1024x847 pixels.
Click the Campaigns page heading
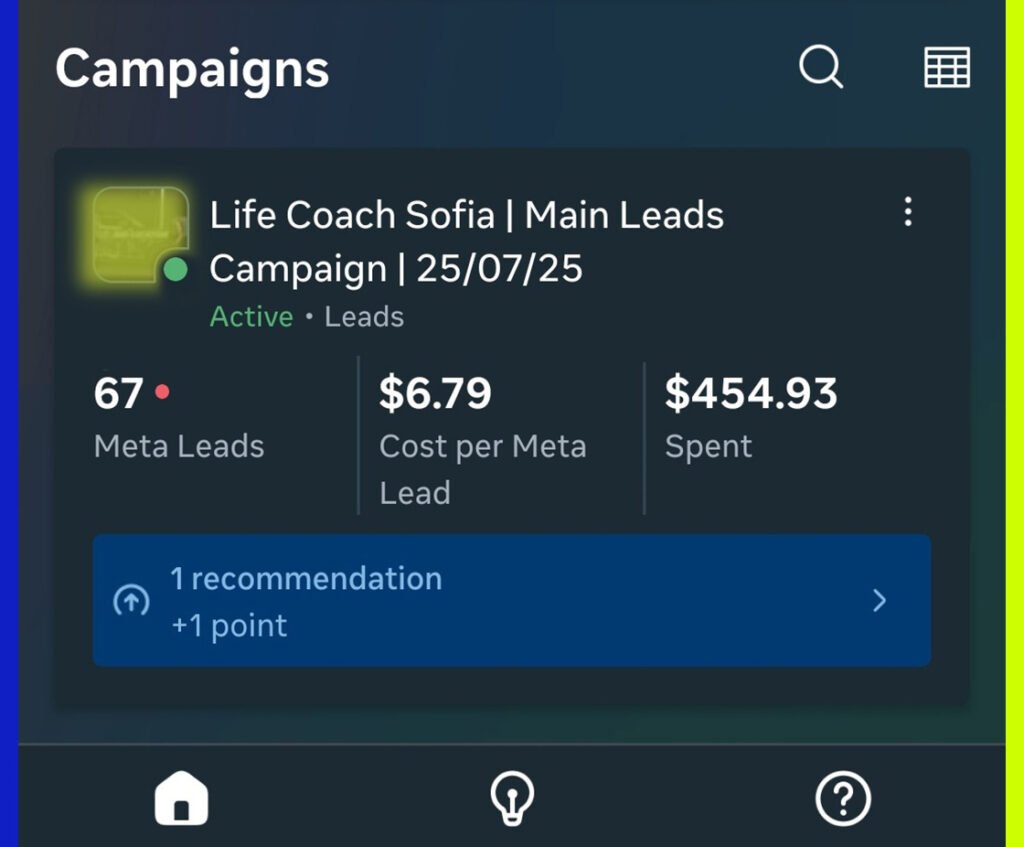point(192,69)
